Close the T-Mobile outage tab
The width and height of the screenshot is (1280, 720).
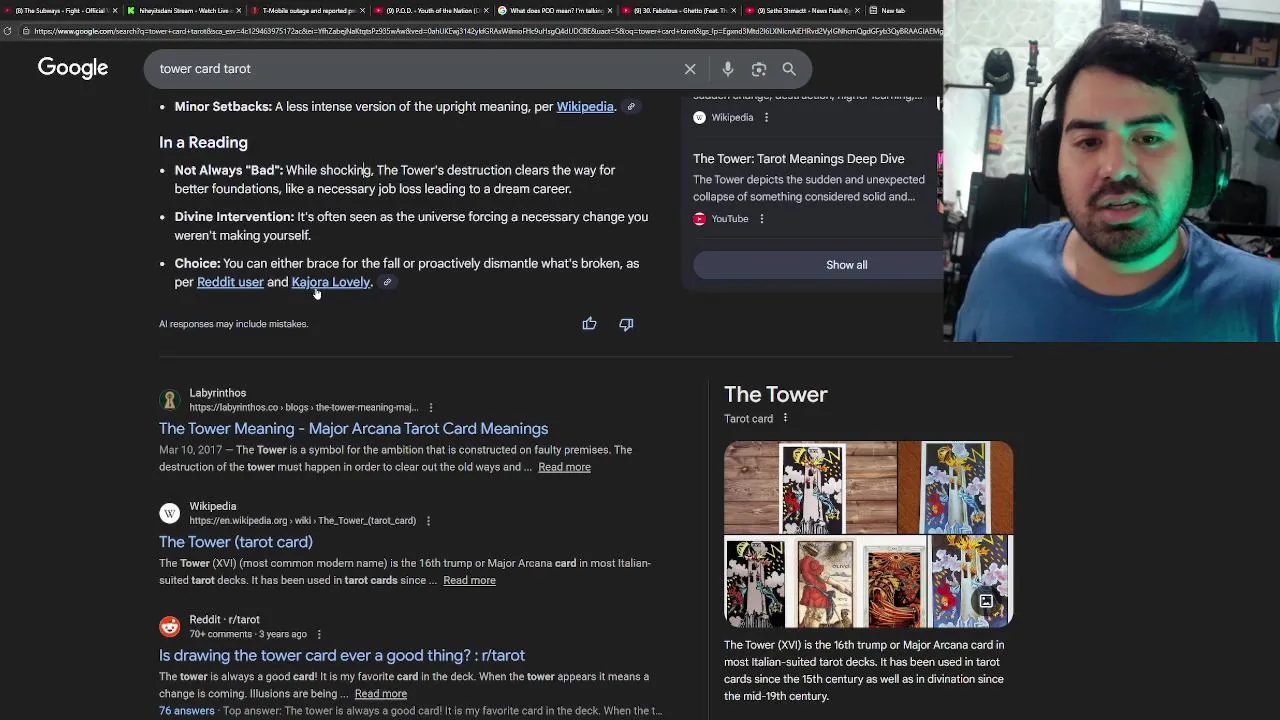[363, 10]
